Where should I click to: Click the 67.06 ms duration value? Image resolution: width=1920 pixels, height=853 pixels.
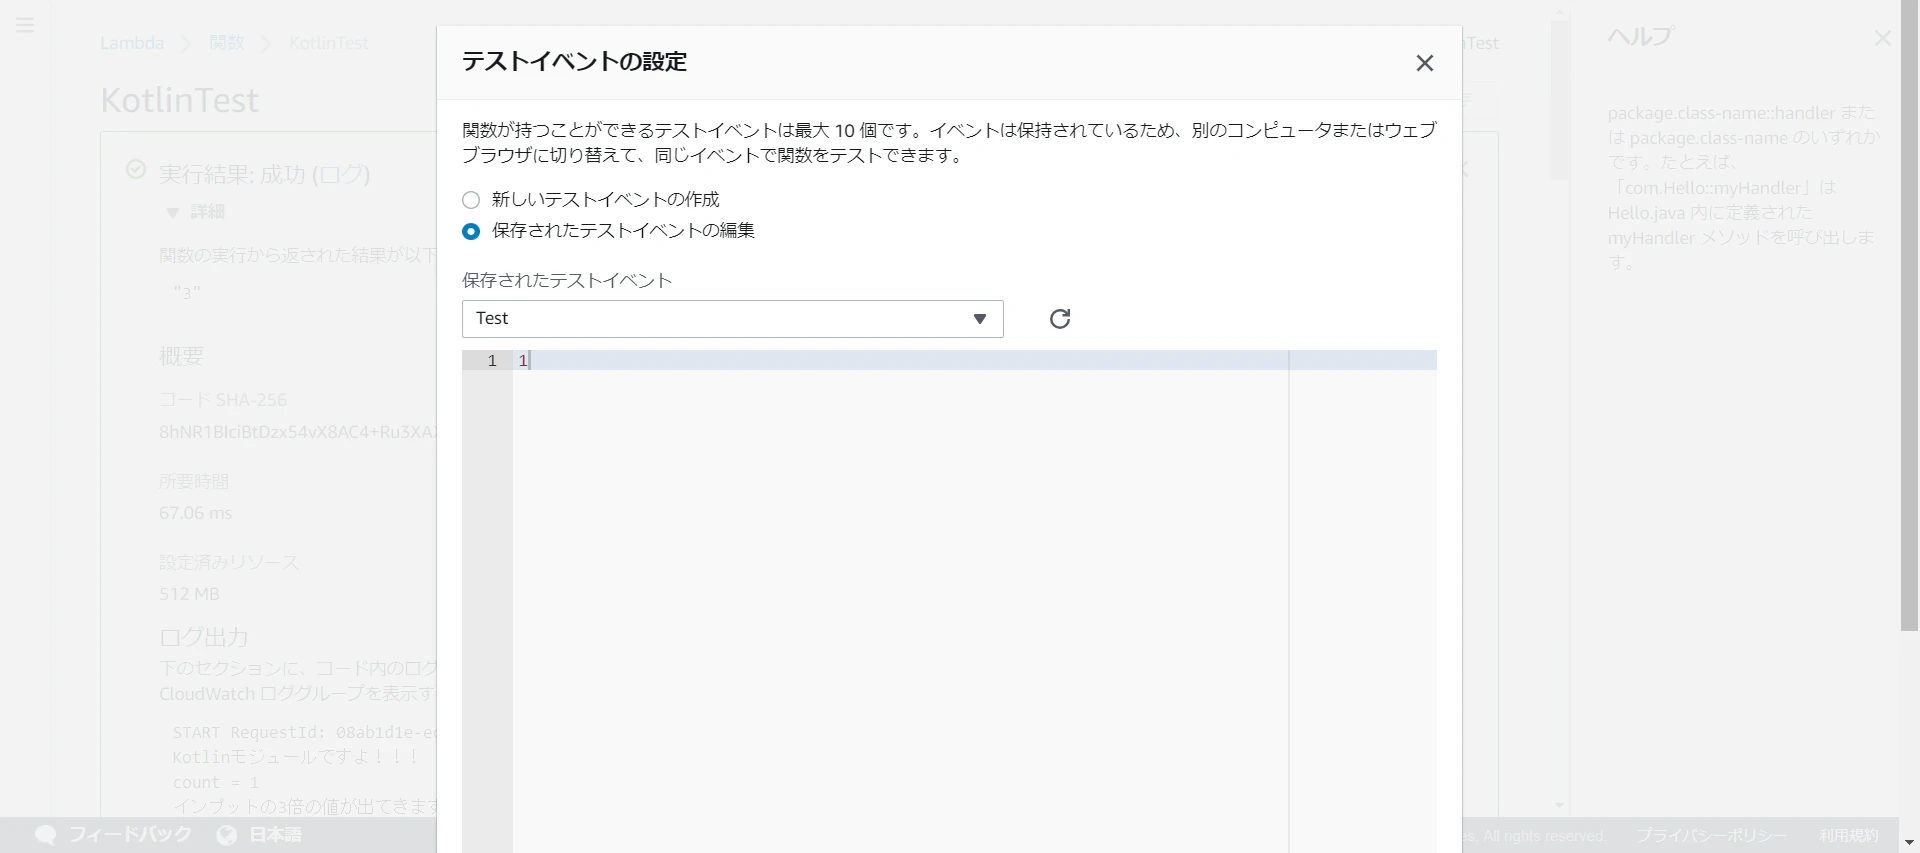tap(196, 513)
